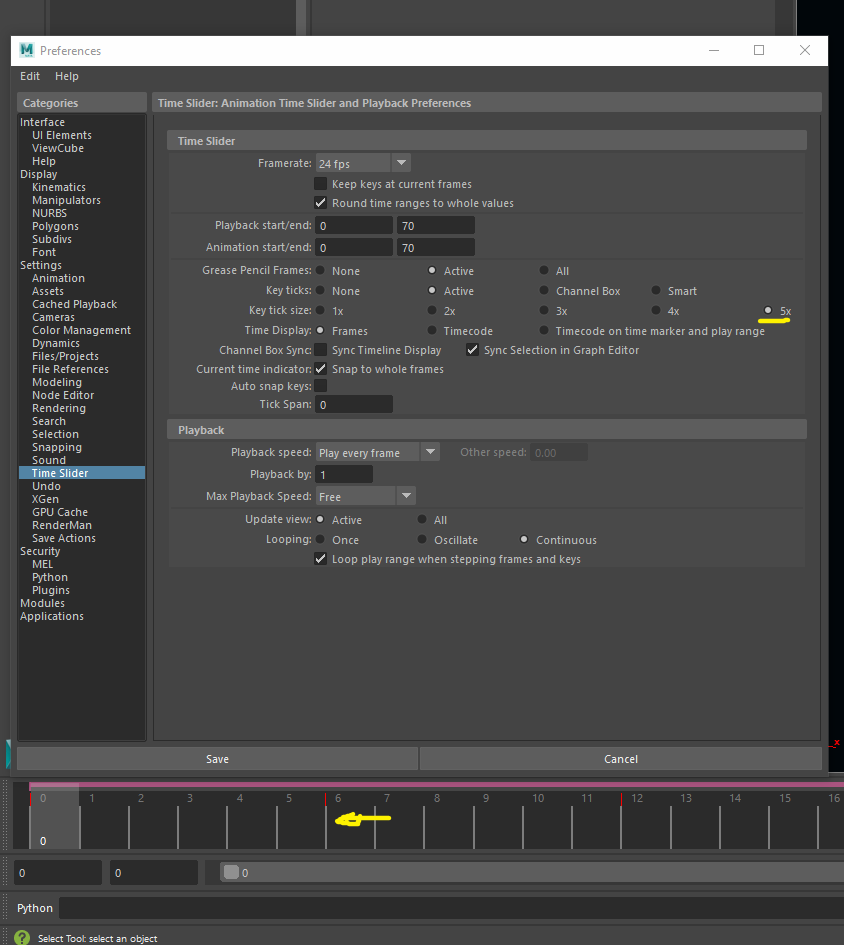
Task: Click the Playback end field showing 70
Action: tap(436, 225)
